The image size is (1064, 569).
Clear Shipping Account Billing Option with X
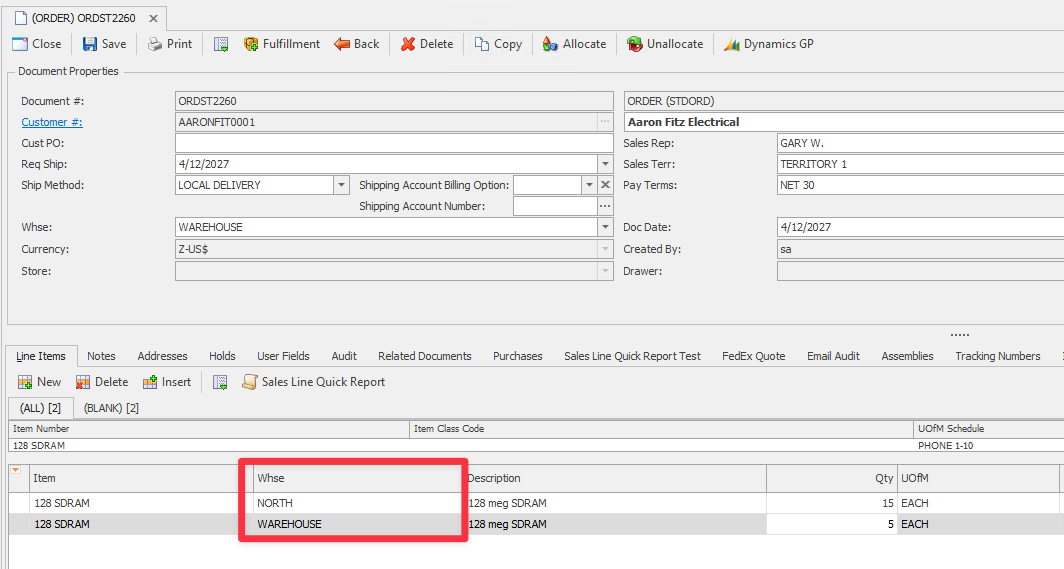605,185
